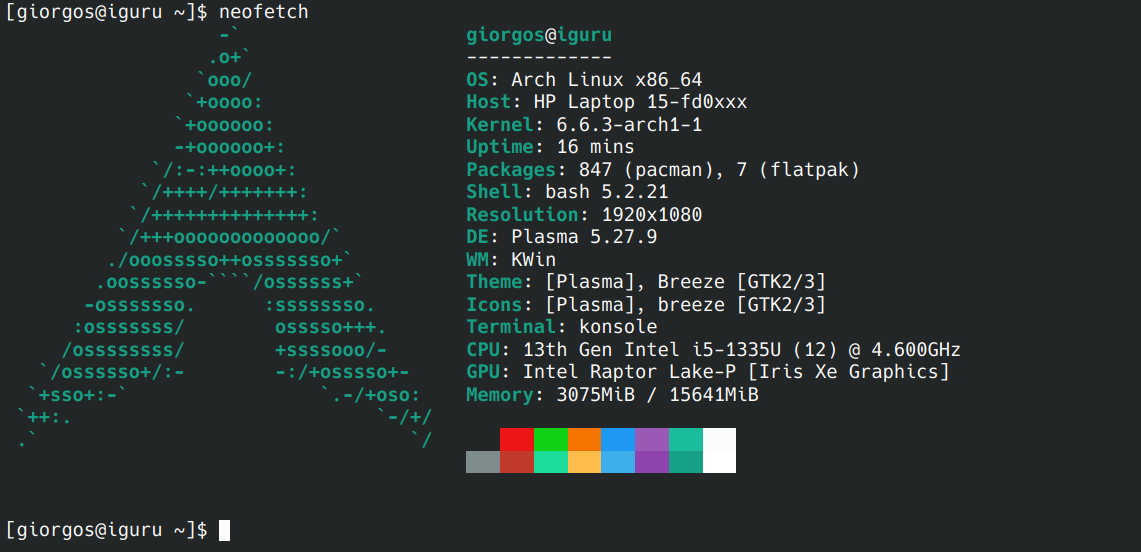Click the lowercase breeze [GTK2/3] icons value

742,305
